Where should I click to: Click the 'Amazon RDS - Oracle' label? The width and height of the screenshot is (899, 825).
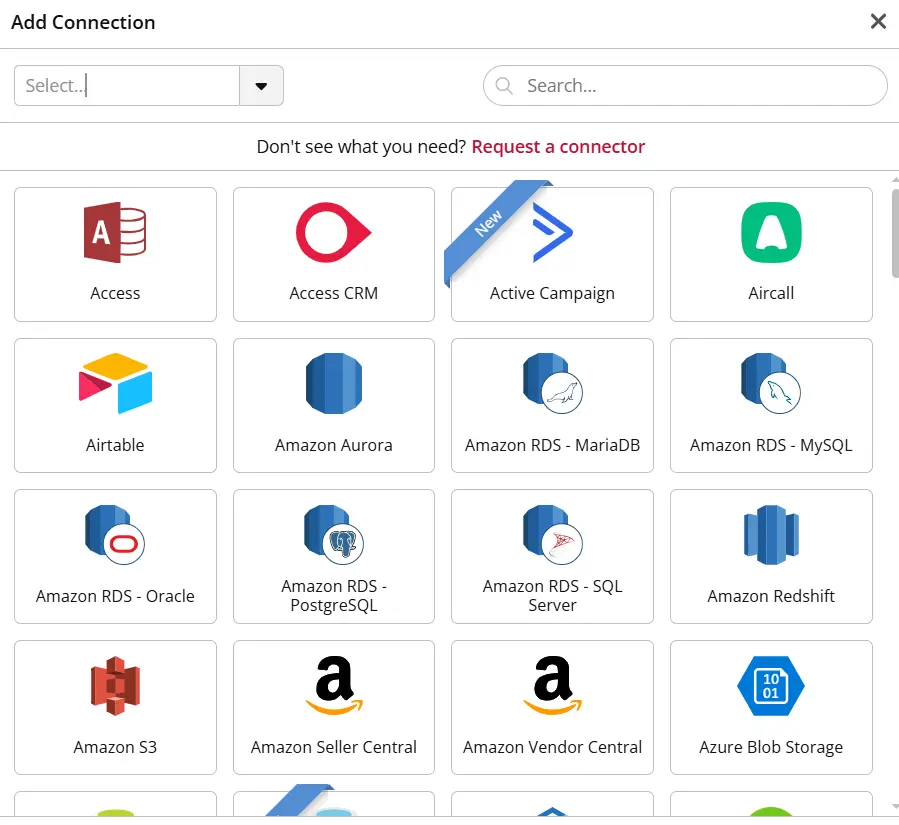point(115,596)
